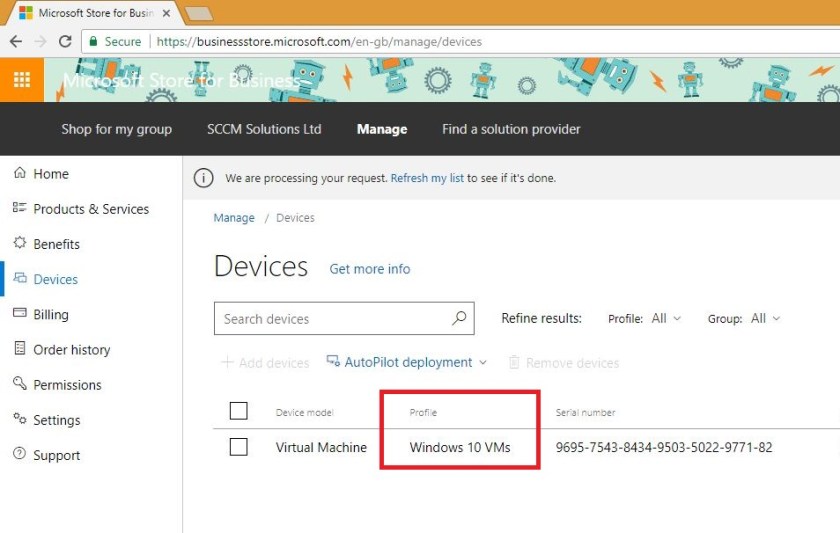Click serial number 9695-7543-8434-9503-5022-9771-82
840x533 pixels.
click(x=664, y=447)
